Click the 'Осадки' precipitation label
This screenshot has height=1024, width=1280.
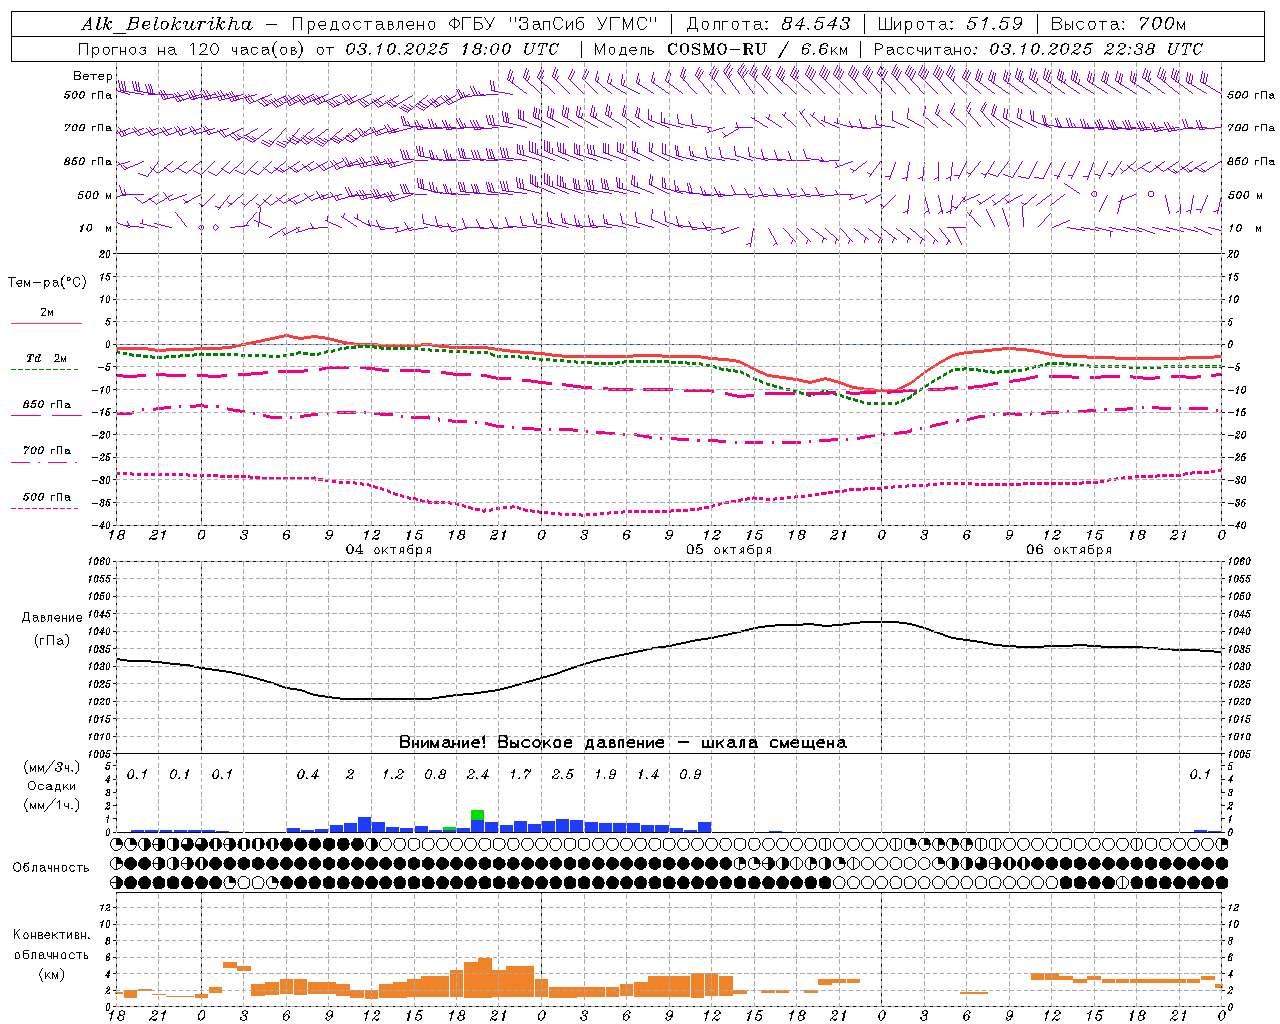52,786
